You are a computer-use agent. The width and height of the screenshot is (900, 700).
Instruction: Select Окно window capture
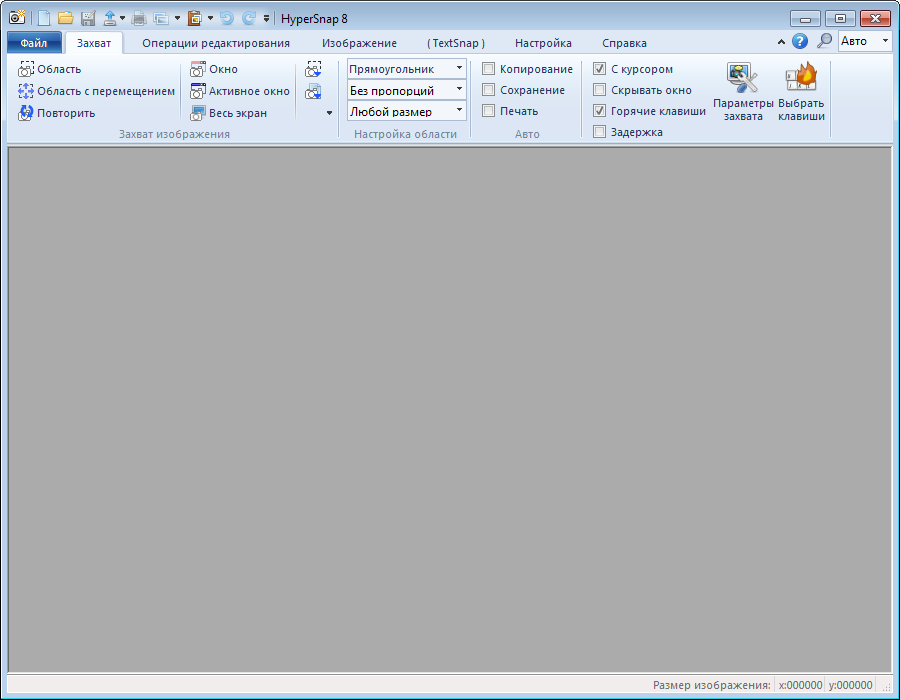pos(214,69)
